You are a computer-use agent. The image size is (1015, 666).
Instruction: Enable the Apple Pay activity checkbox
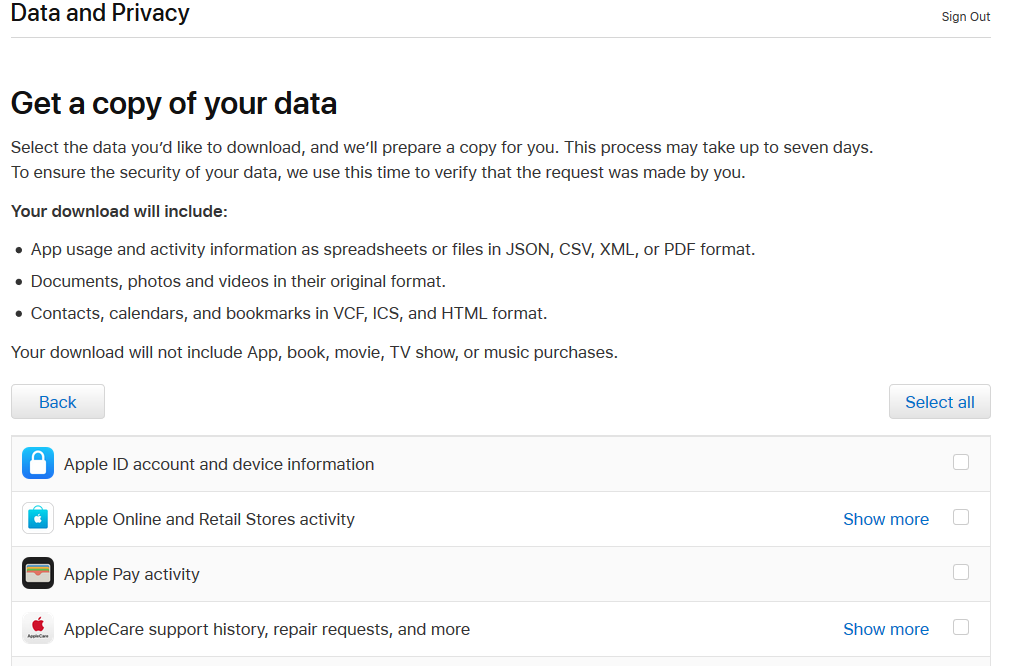(x=961, y=572)
